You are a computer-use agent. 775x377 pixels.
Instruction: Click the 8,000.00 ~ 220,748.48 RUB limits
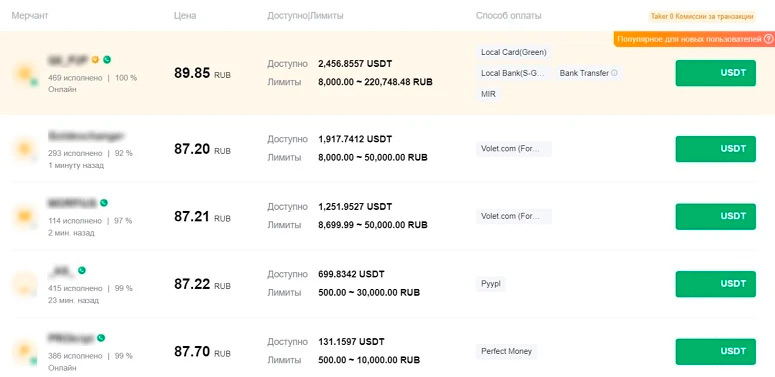tap(375, 82)
